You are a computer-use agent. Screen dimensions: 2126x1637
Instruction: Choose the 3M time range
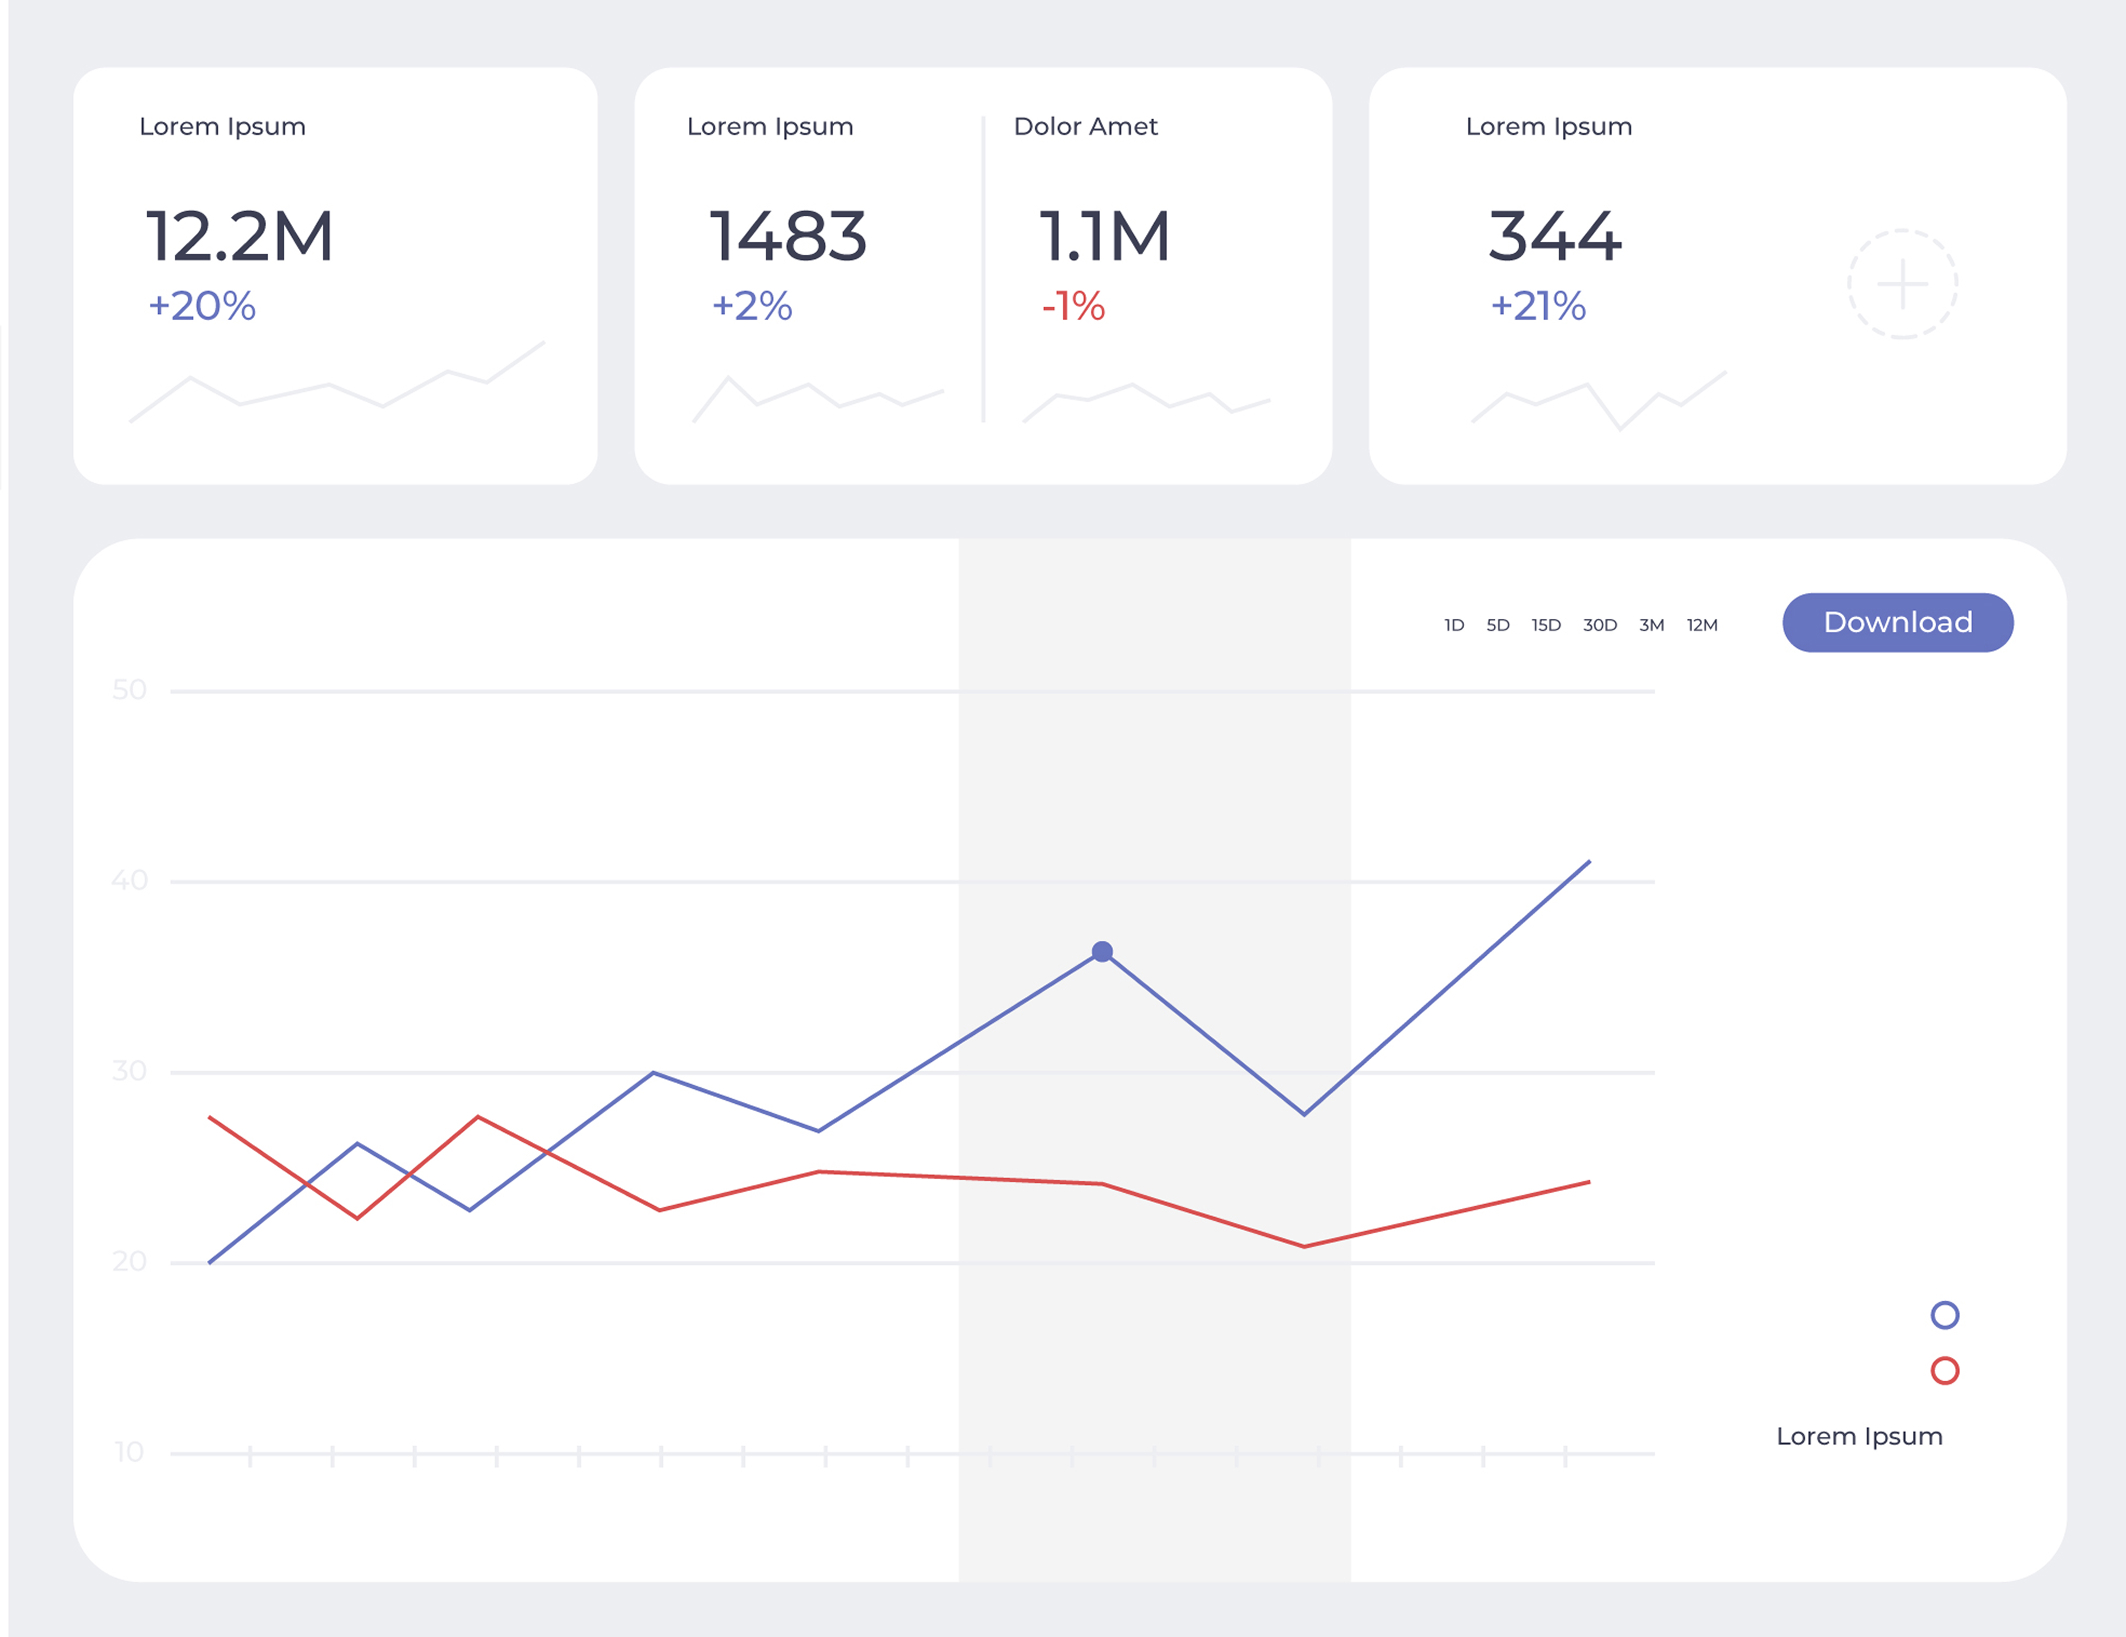coord(1651,625)
